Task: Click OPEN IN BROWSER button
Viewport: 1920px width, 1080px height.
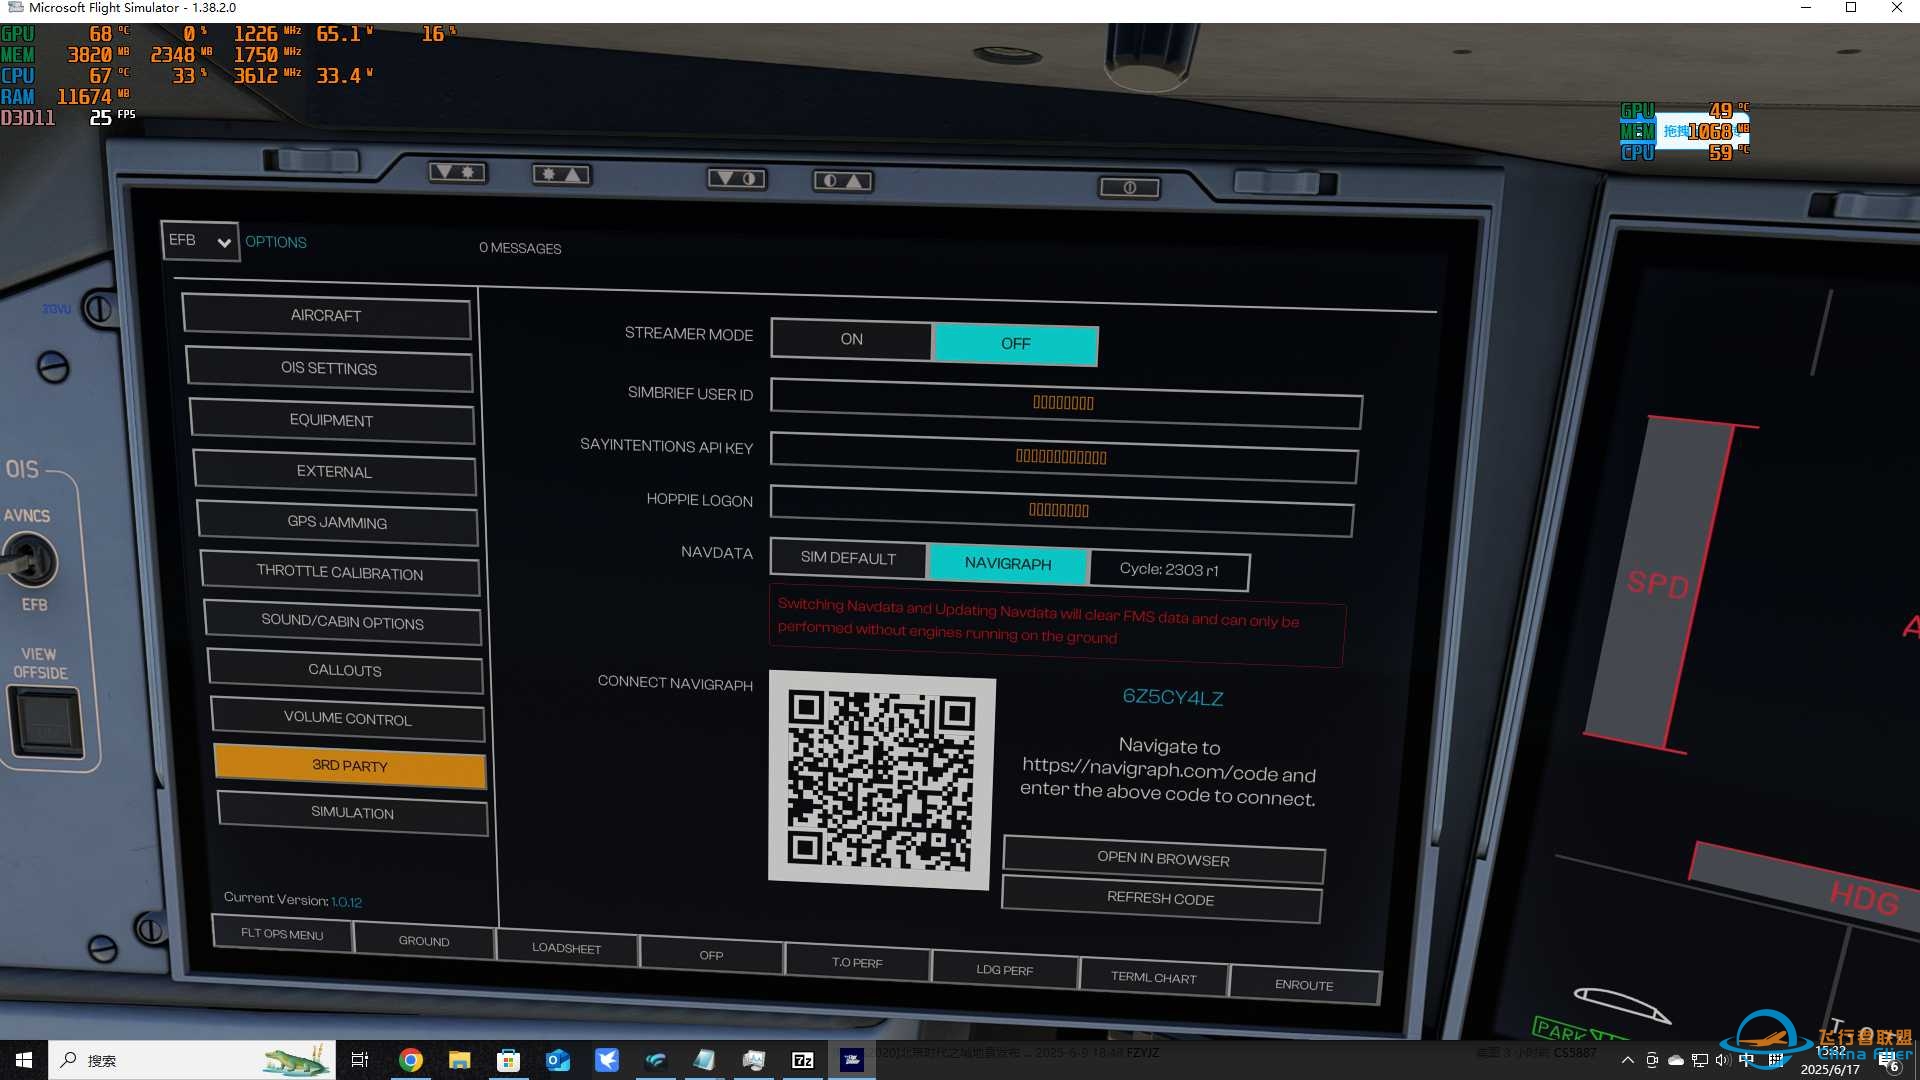Action: click(x=1163, y=859)
